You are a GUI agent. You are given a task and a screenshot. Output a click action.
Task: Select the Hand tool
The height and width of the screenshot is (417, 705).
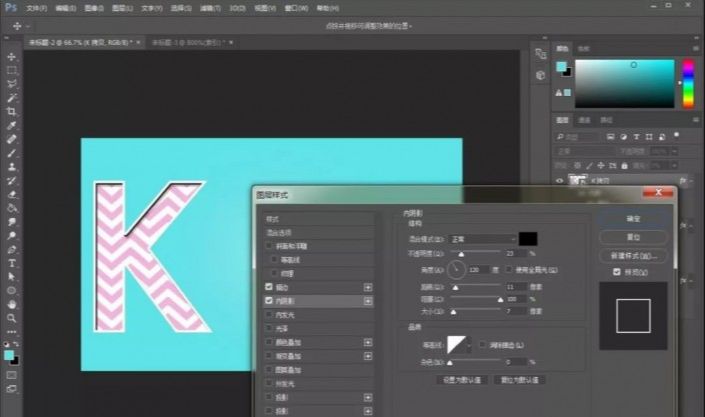pos(12,305)
